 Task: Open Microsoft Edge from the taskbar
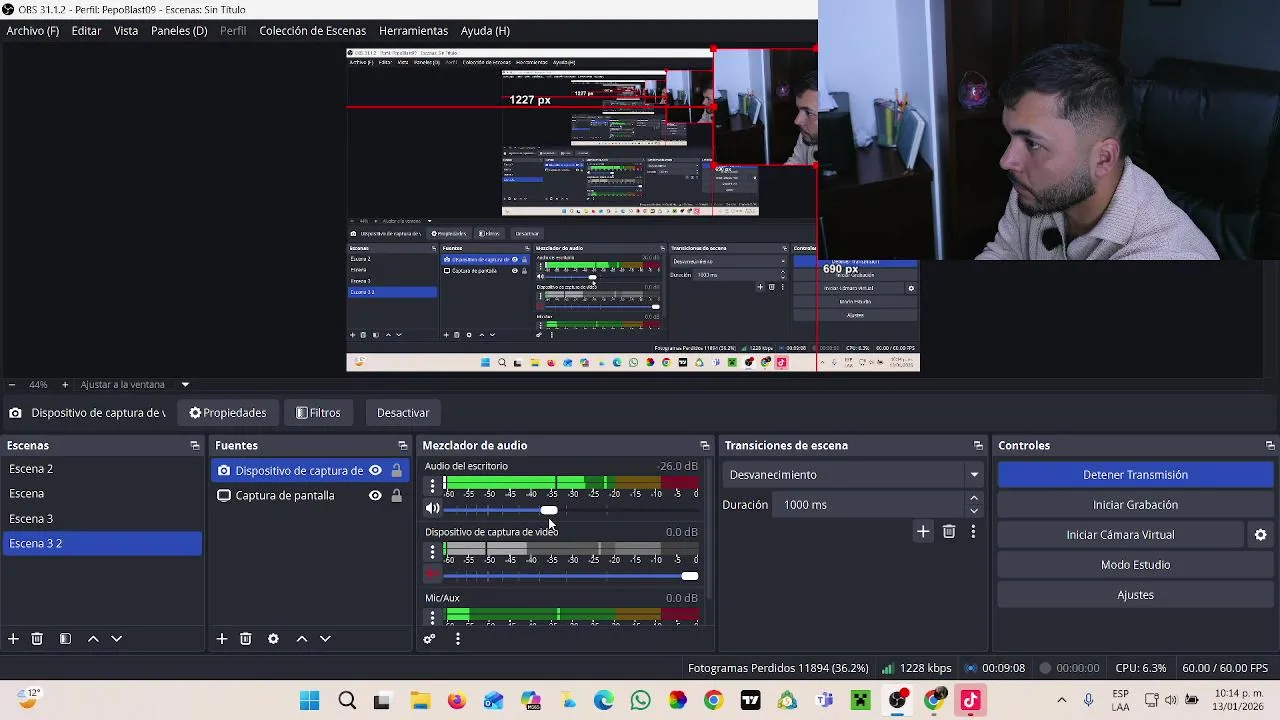tap(603, 700)
